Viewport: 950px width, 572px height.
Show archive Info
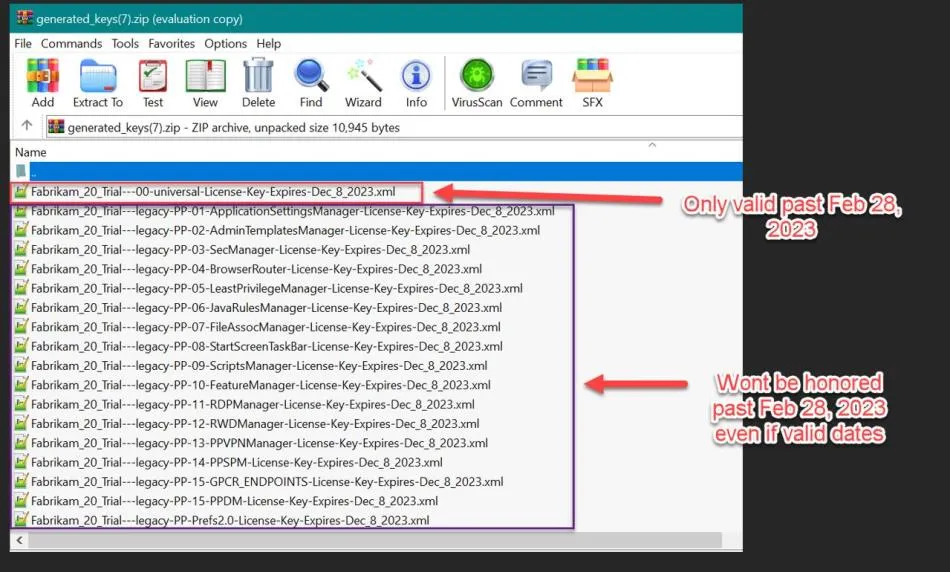pos(416,82)
